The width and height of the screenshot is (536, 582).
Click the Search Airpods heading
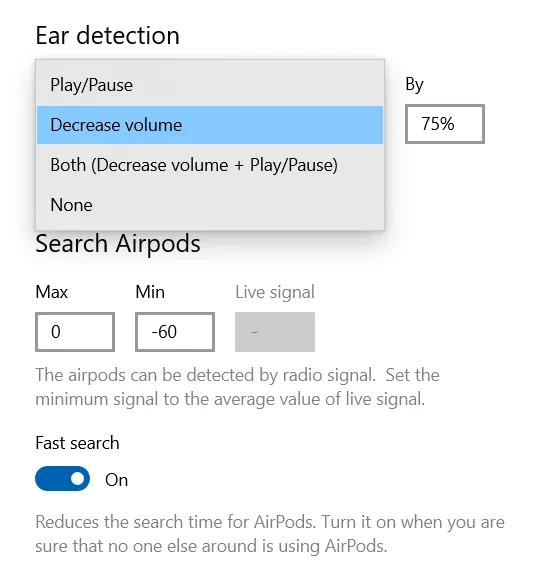[x=118, y=244]
